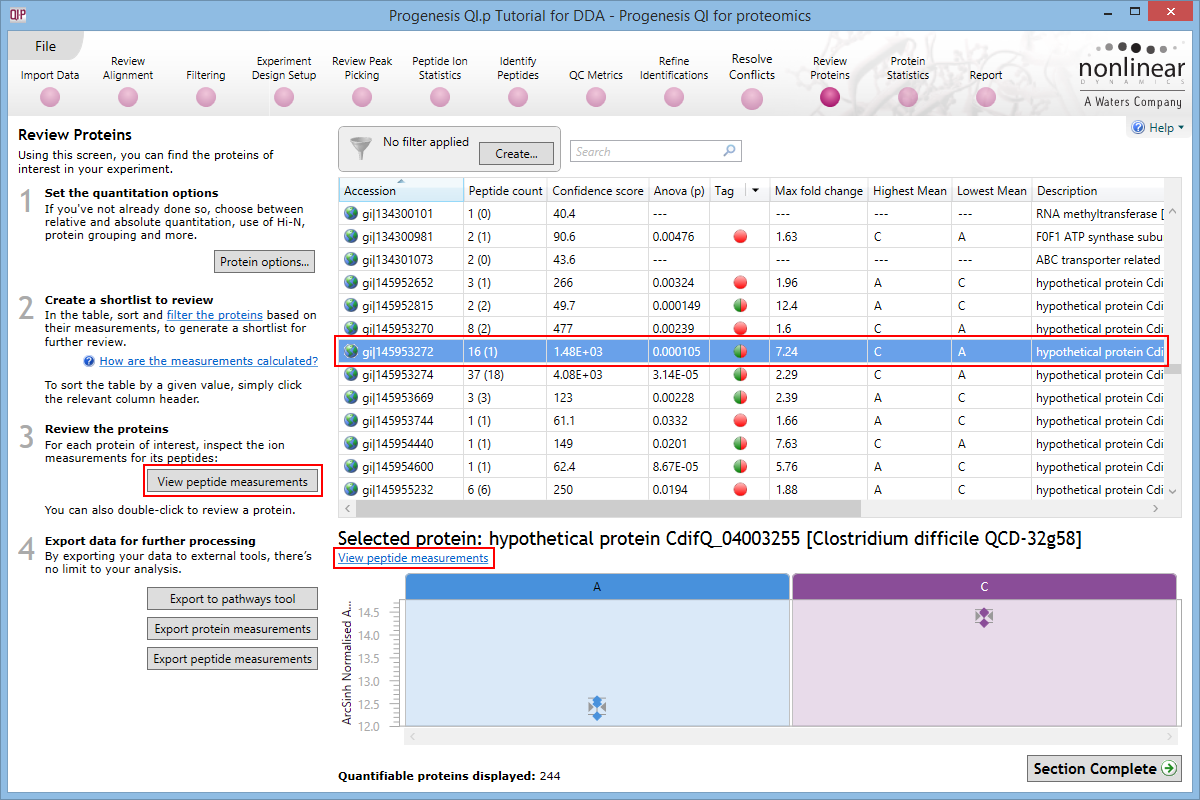Image resolution: width=1200 pixels, height=800 pixels.
Task: Open the Experiment Design Setup step circle
Action: click(284, 97)
